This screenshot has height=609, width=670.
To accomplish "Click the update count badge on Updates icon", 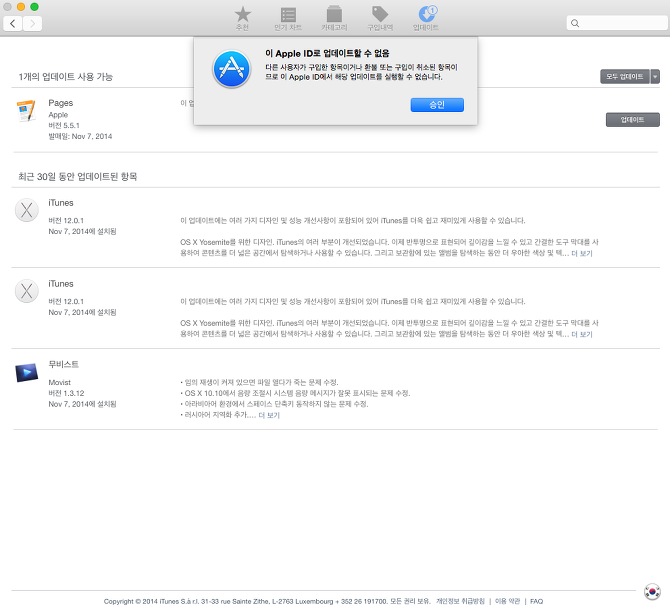I will [432, 10].
